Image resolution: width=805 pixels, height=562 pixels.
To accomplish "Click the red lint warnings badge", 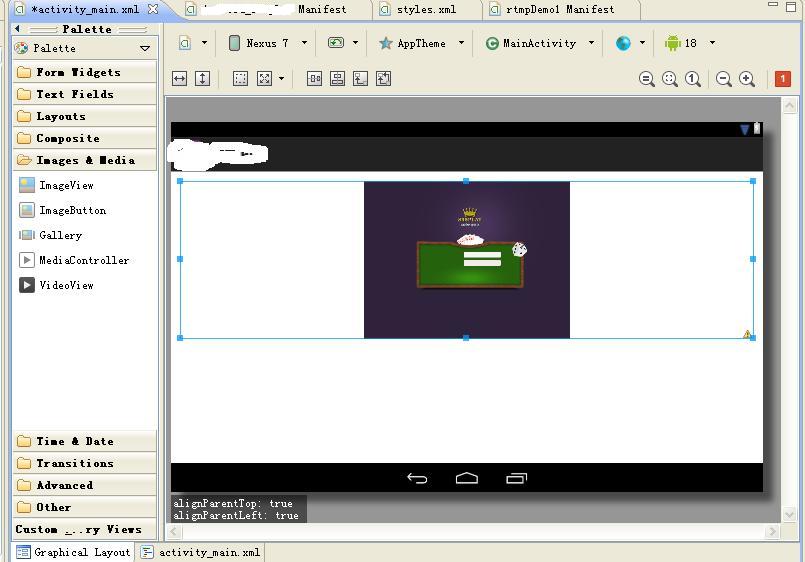I will click(x=783, y=79).
